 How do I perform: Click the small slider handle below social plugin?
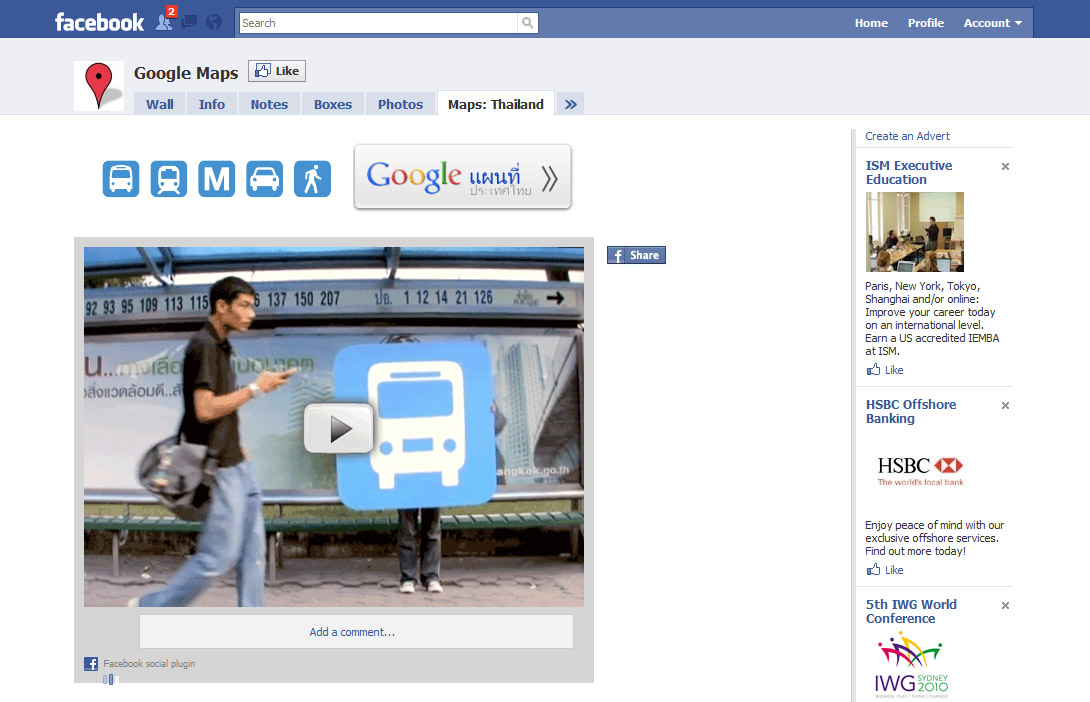click(x=110, y=680)
